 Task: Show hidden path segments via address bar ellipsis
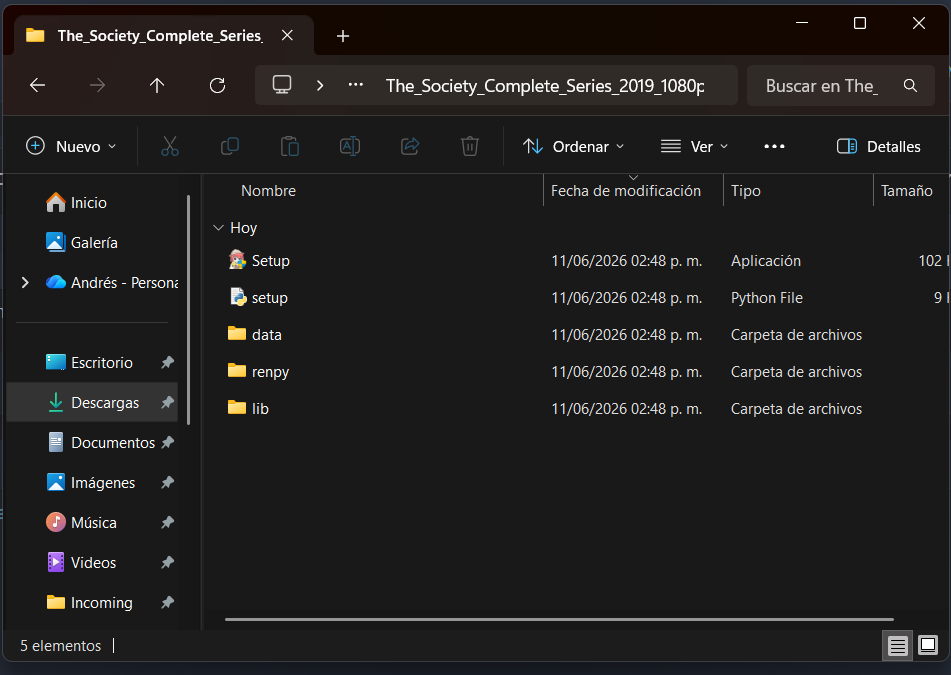click(356, 85)
